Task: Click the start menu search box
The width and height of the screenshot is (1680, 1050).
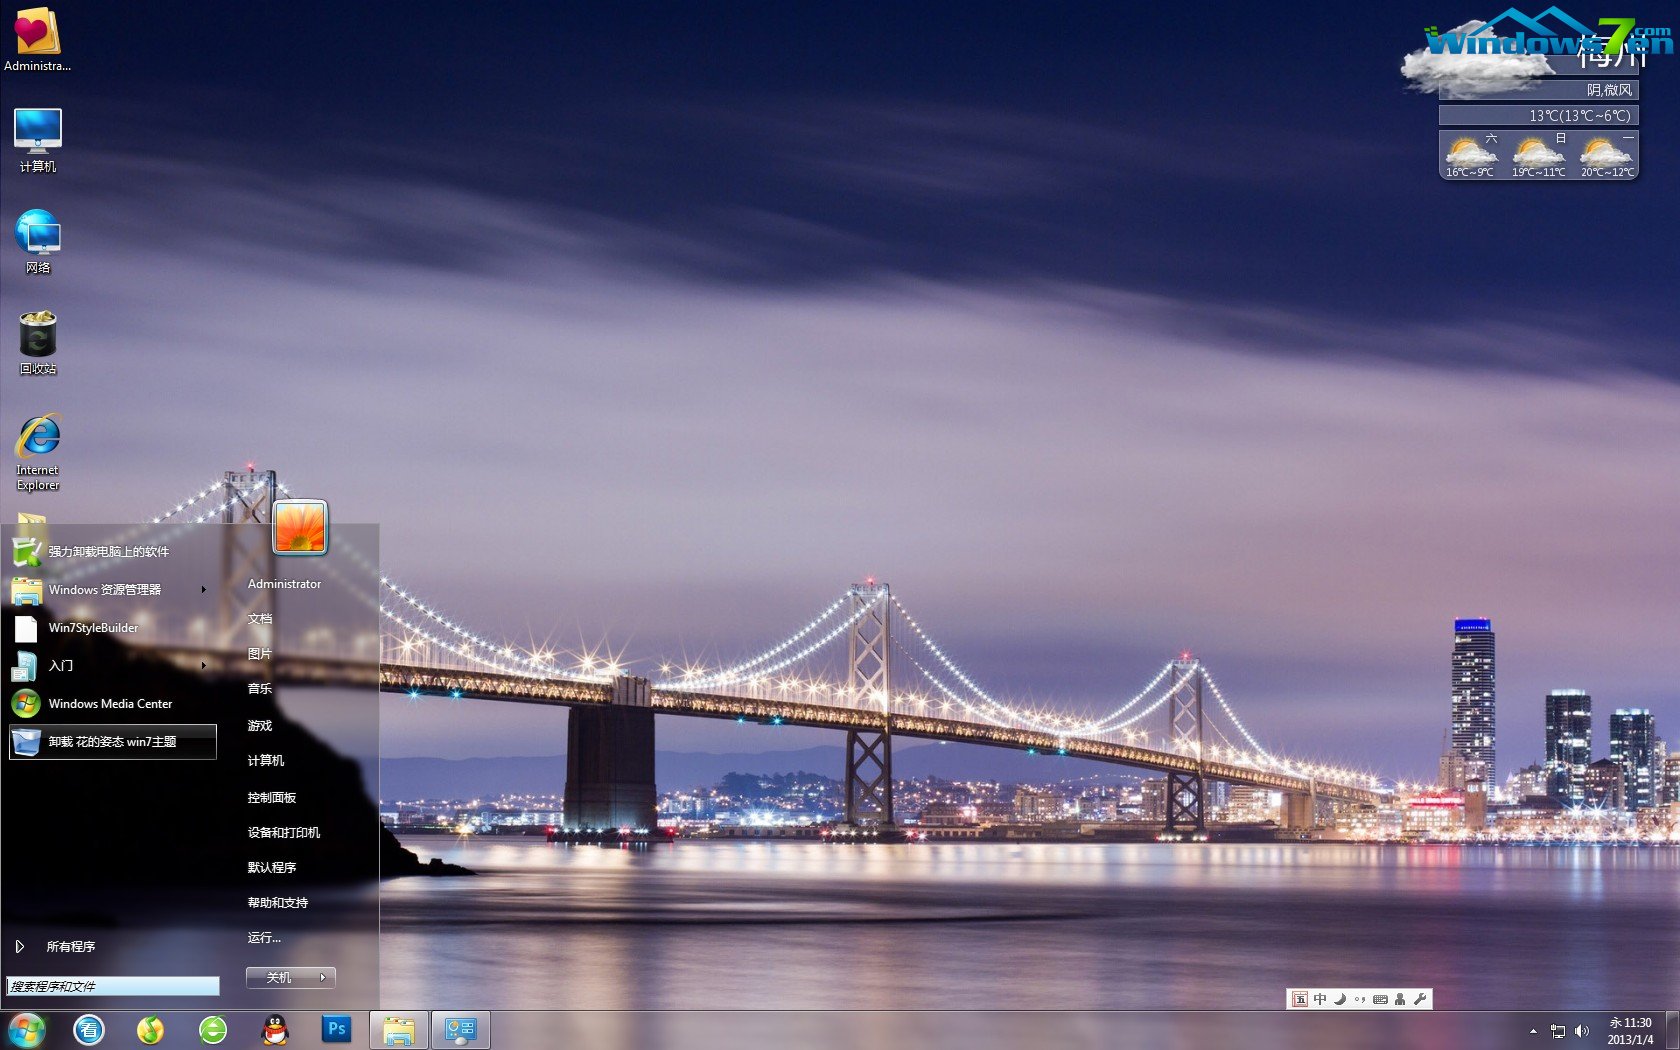Action: [113, 986]
